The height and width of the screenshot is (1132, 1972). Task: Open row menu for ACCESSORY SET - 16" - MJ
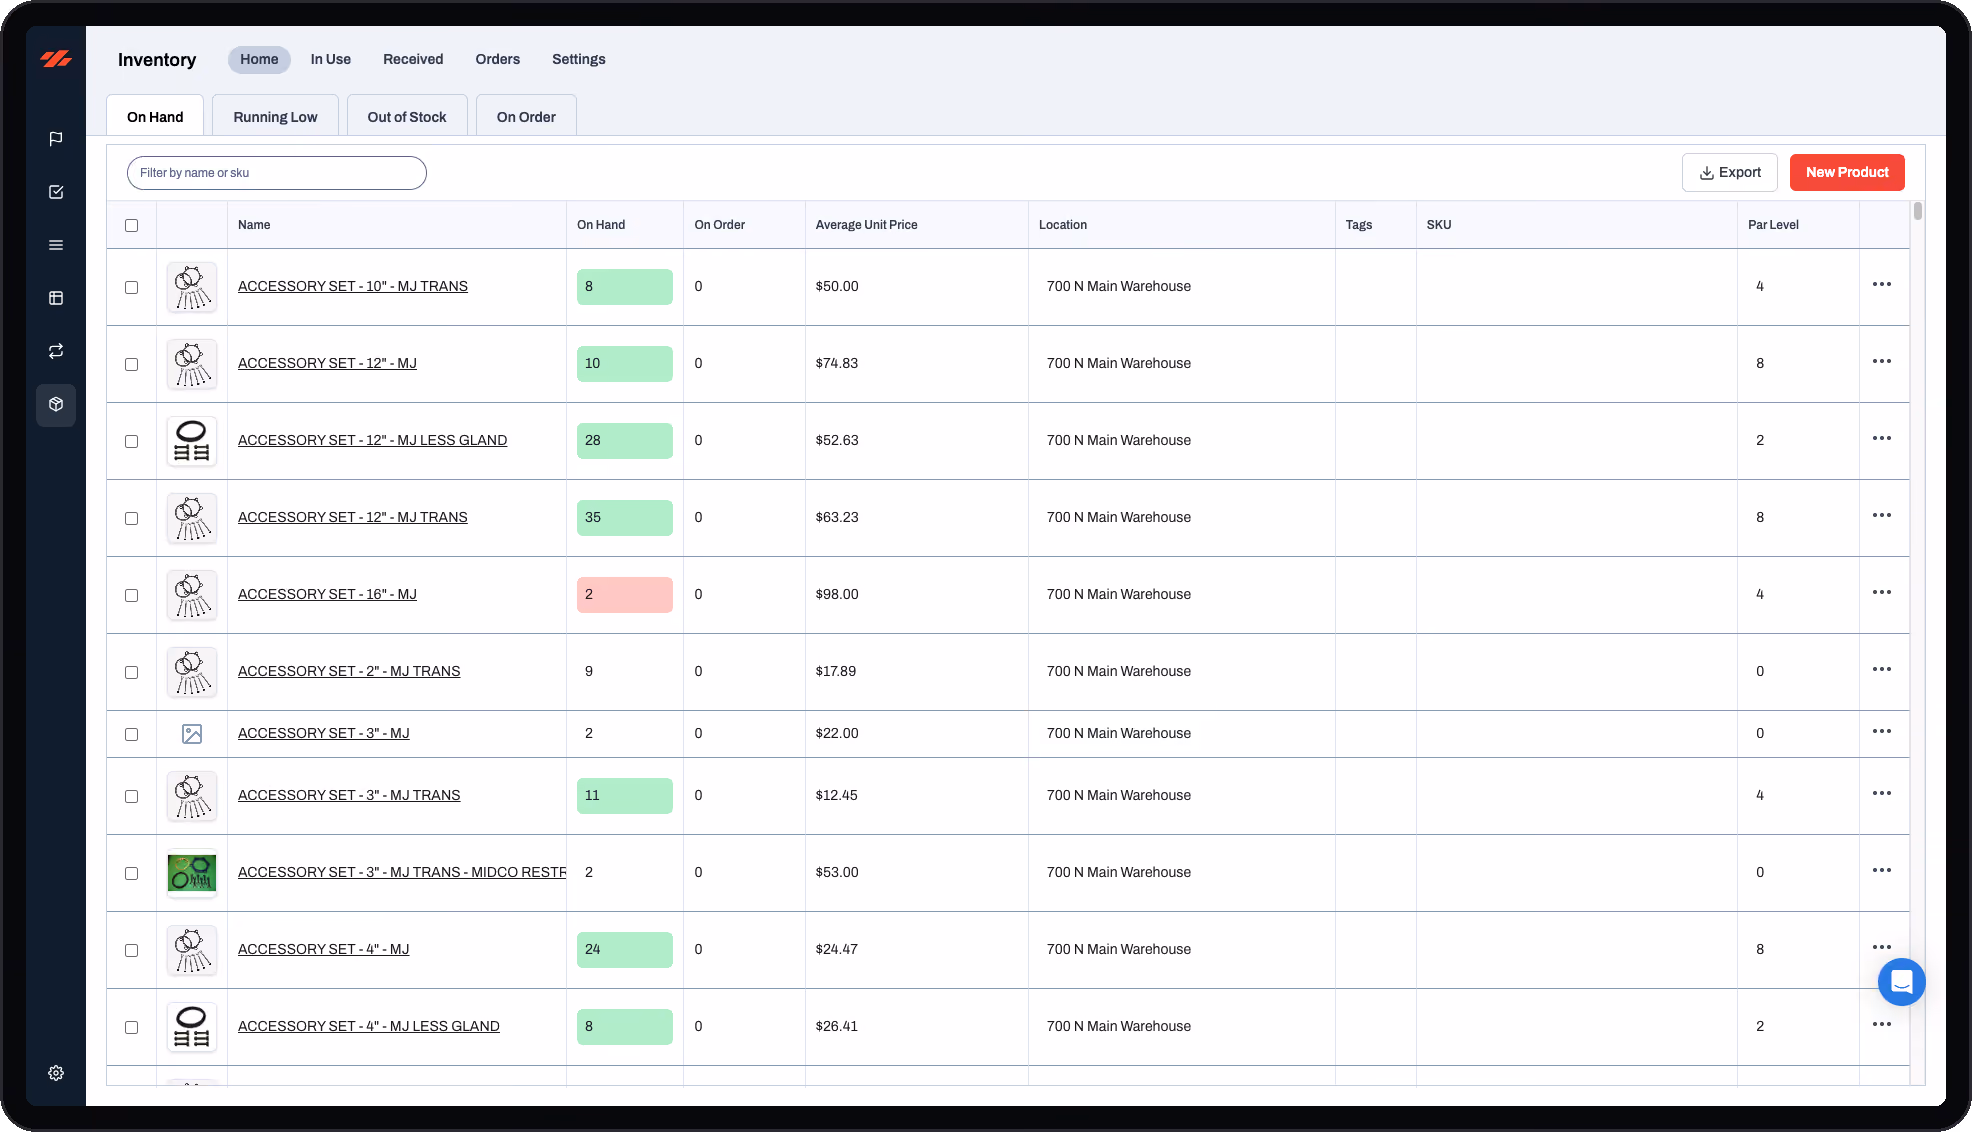click(1881, 593)
